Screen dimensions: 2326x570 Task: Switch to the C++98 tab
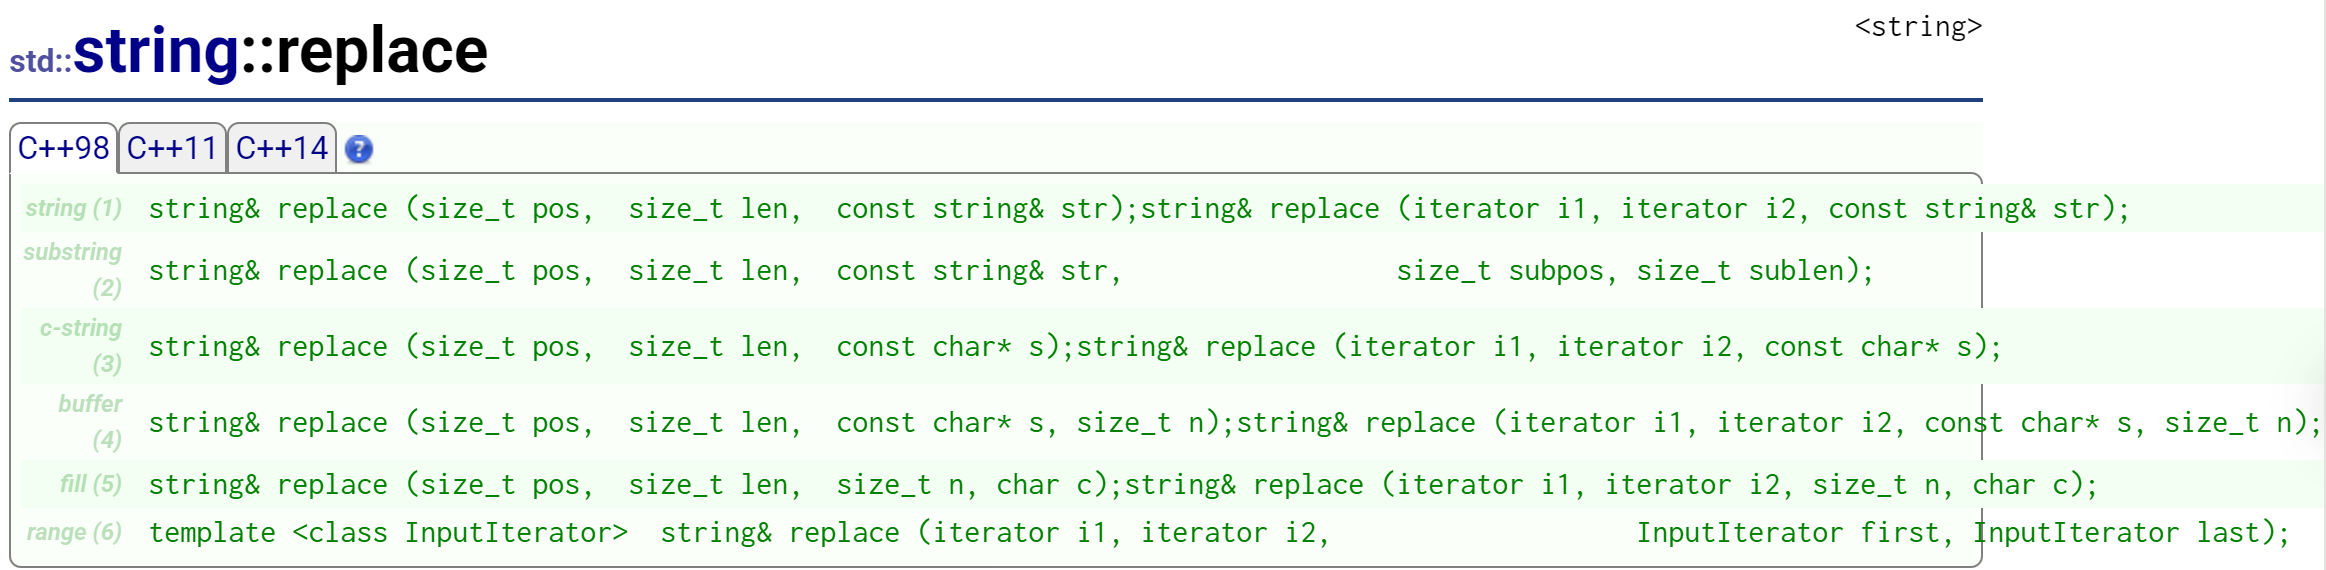pos(63,148)
